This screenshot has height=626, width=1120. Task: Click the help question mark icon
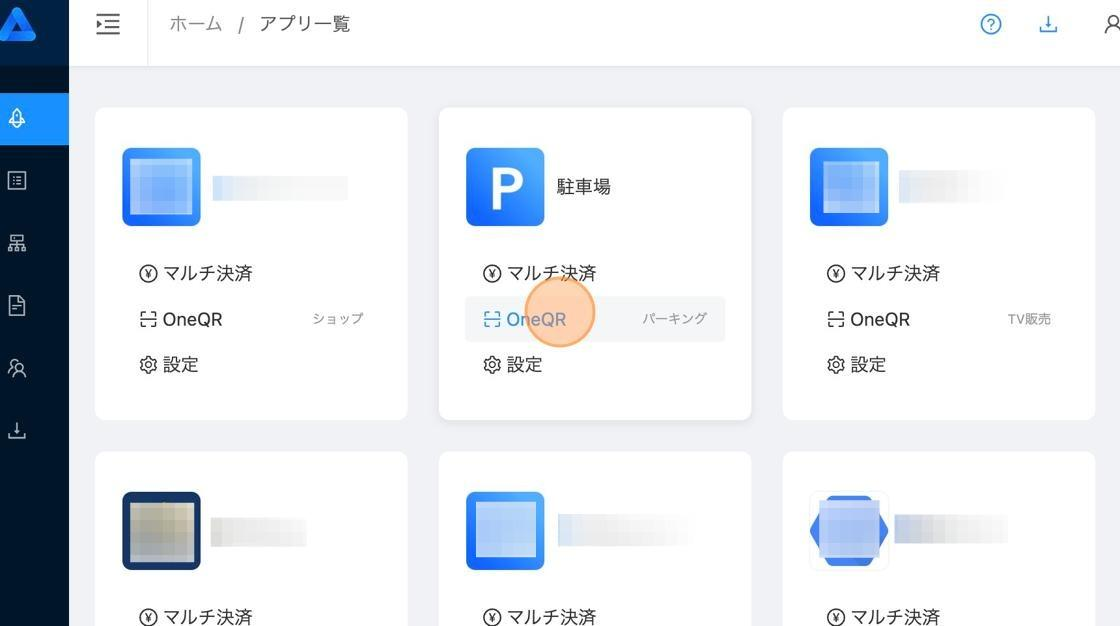point(991,24)
